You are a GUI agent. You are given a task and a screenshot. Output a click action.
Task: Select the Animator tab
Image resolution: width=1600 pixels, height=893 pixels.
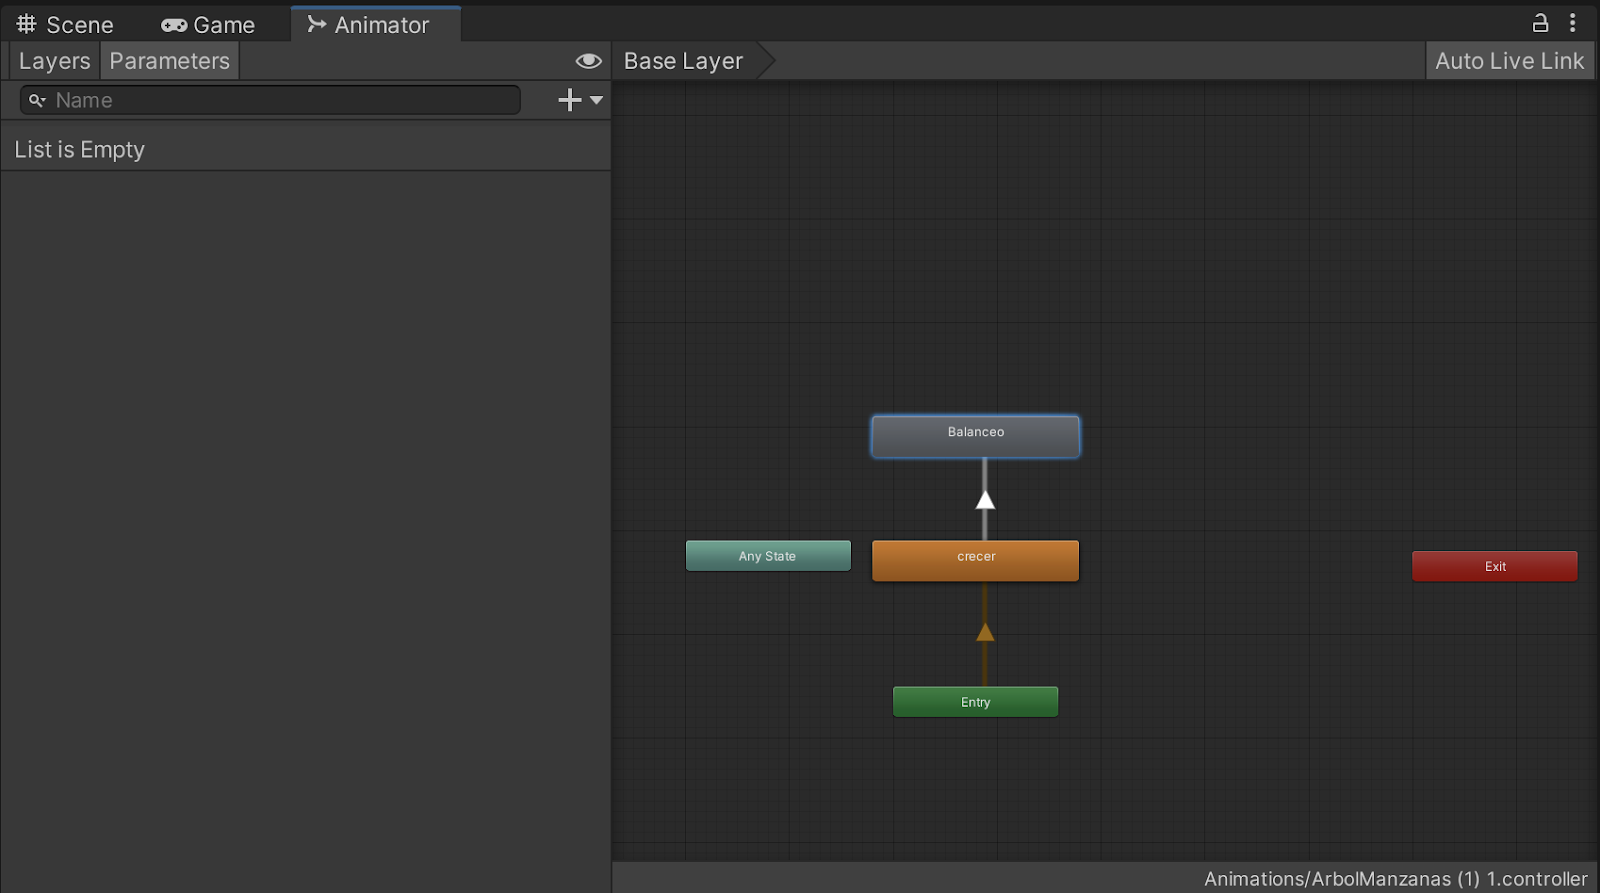369,25
